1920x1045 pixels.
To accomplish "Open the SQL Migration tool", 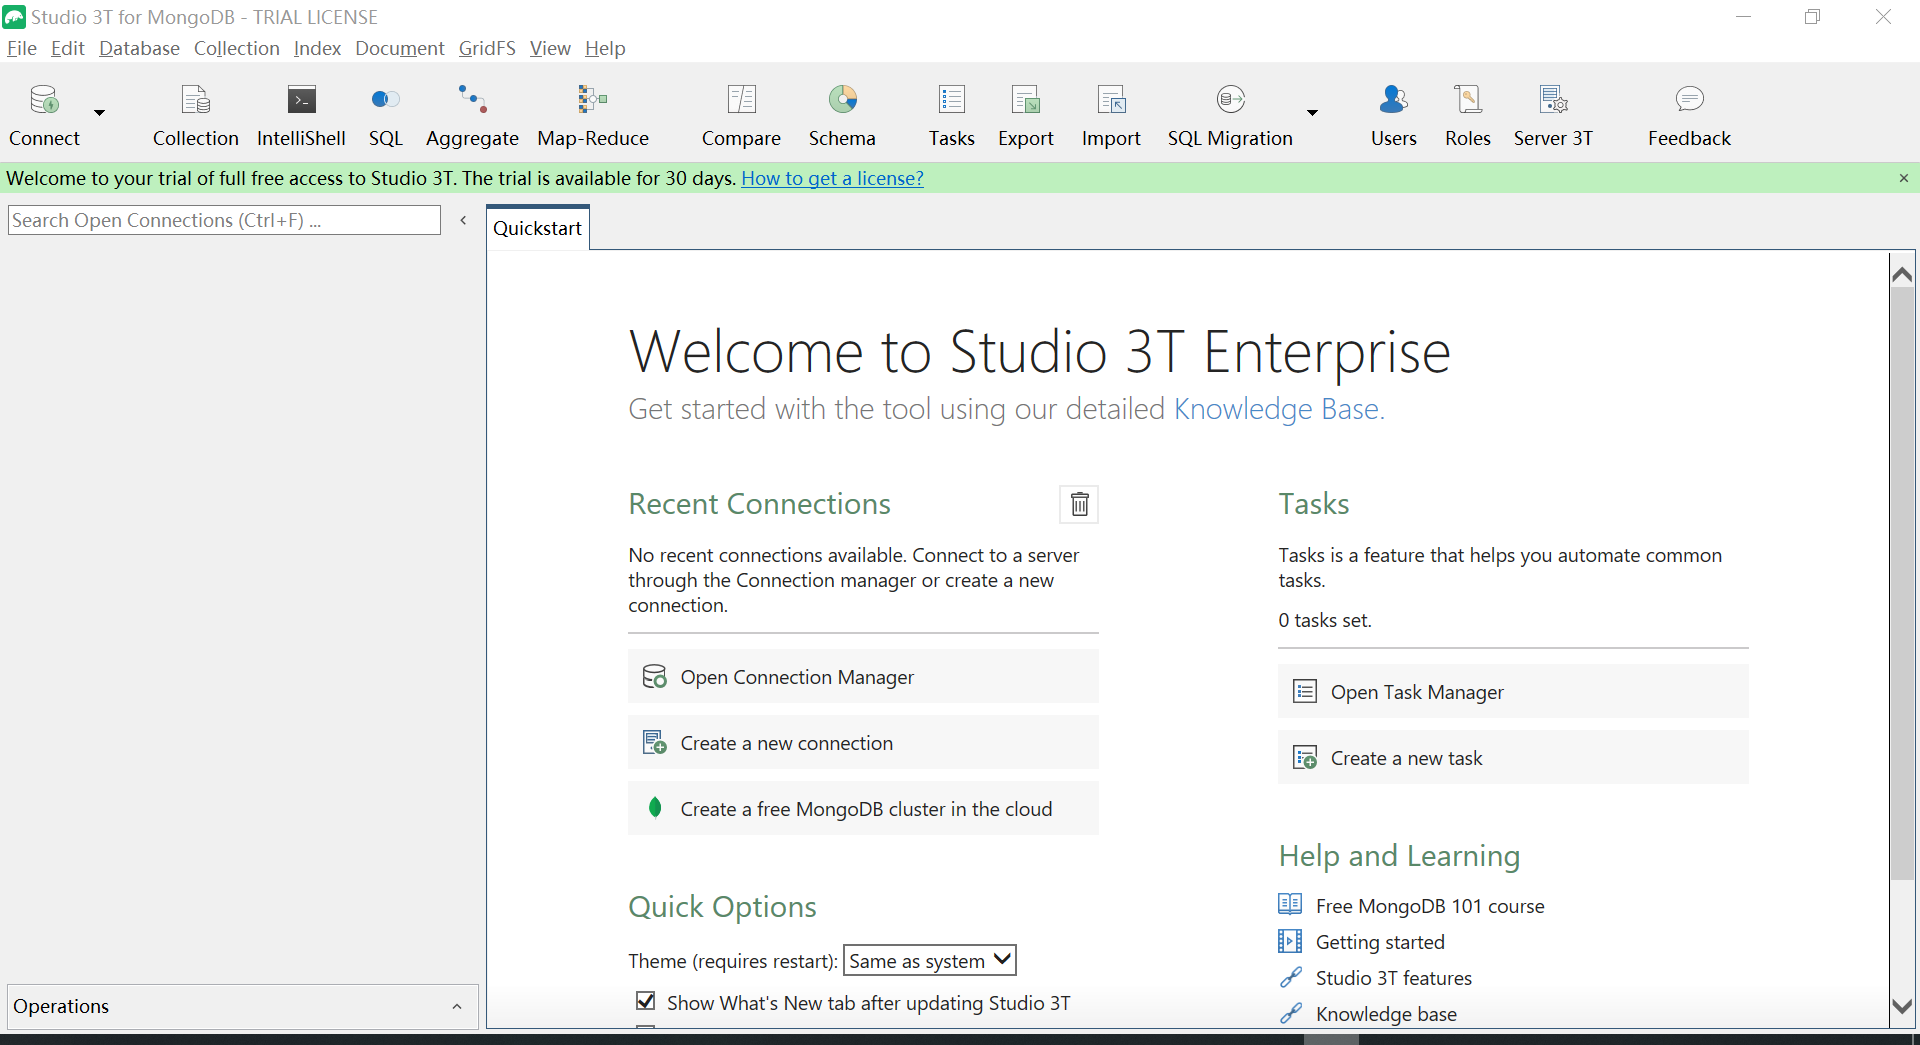I will (x=1230, y=115).
